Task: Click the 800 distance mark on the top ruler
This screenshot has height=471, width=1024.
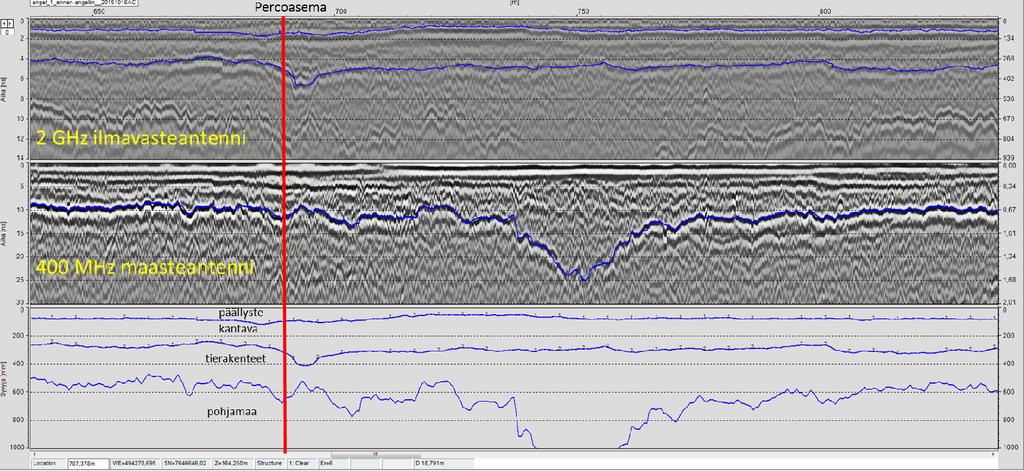Action: click(x=825, y=11)
